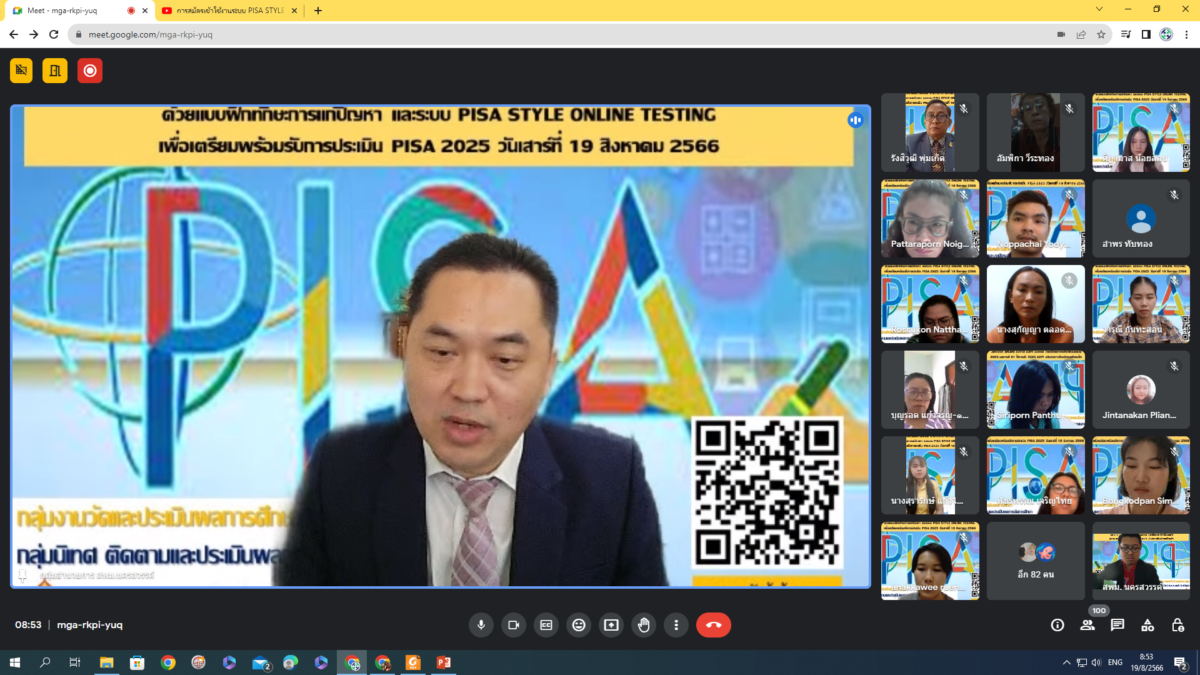
Task: Click the share page icon in address bar
Action: [1081, 34]
